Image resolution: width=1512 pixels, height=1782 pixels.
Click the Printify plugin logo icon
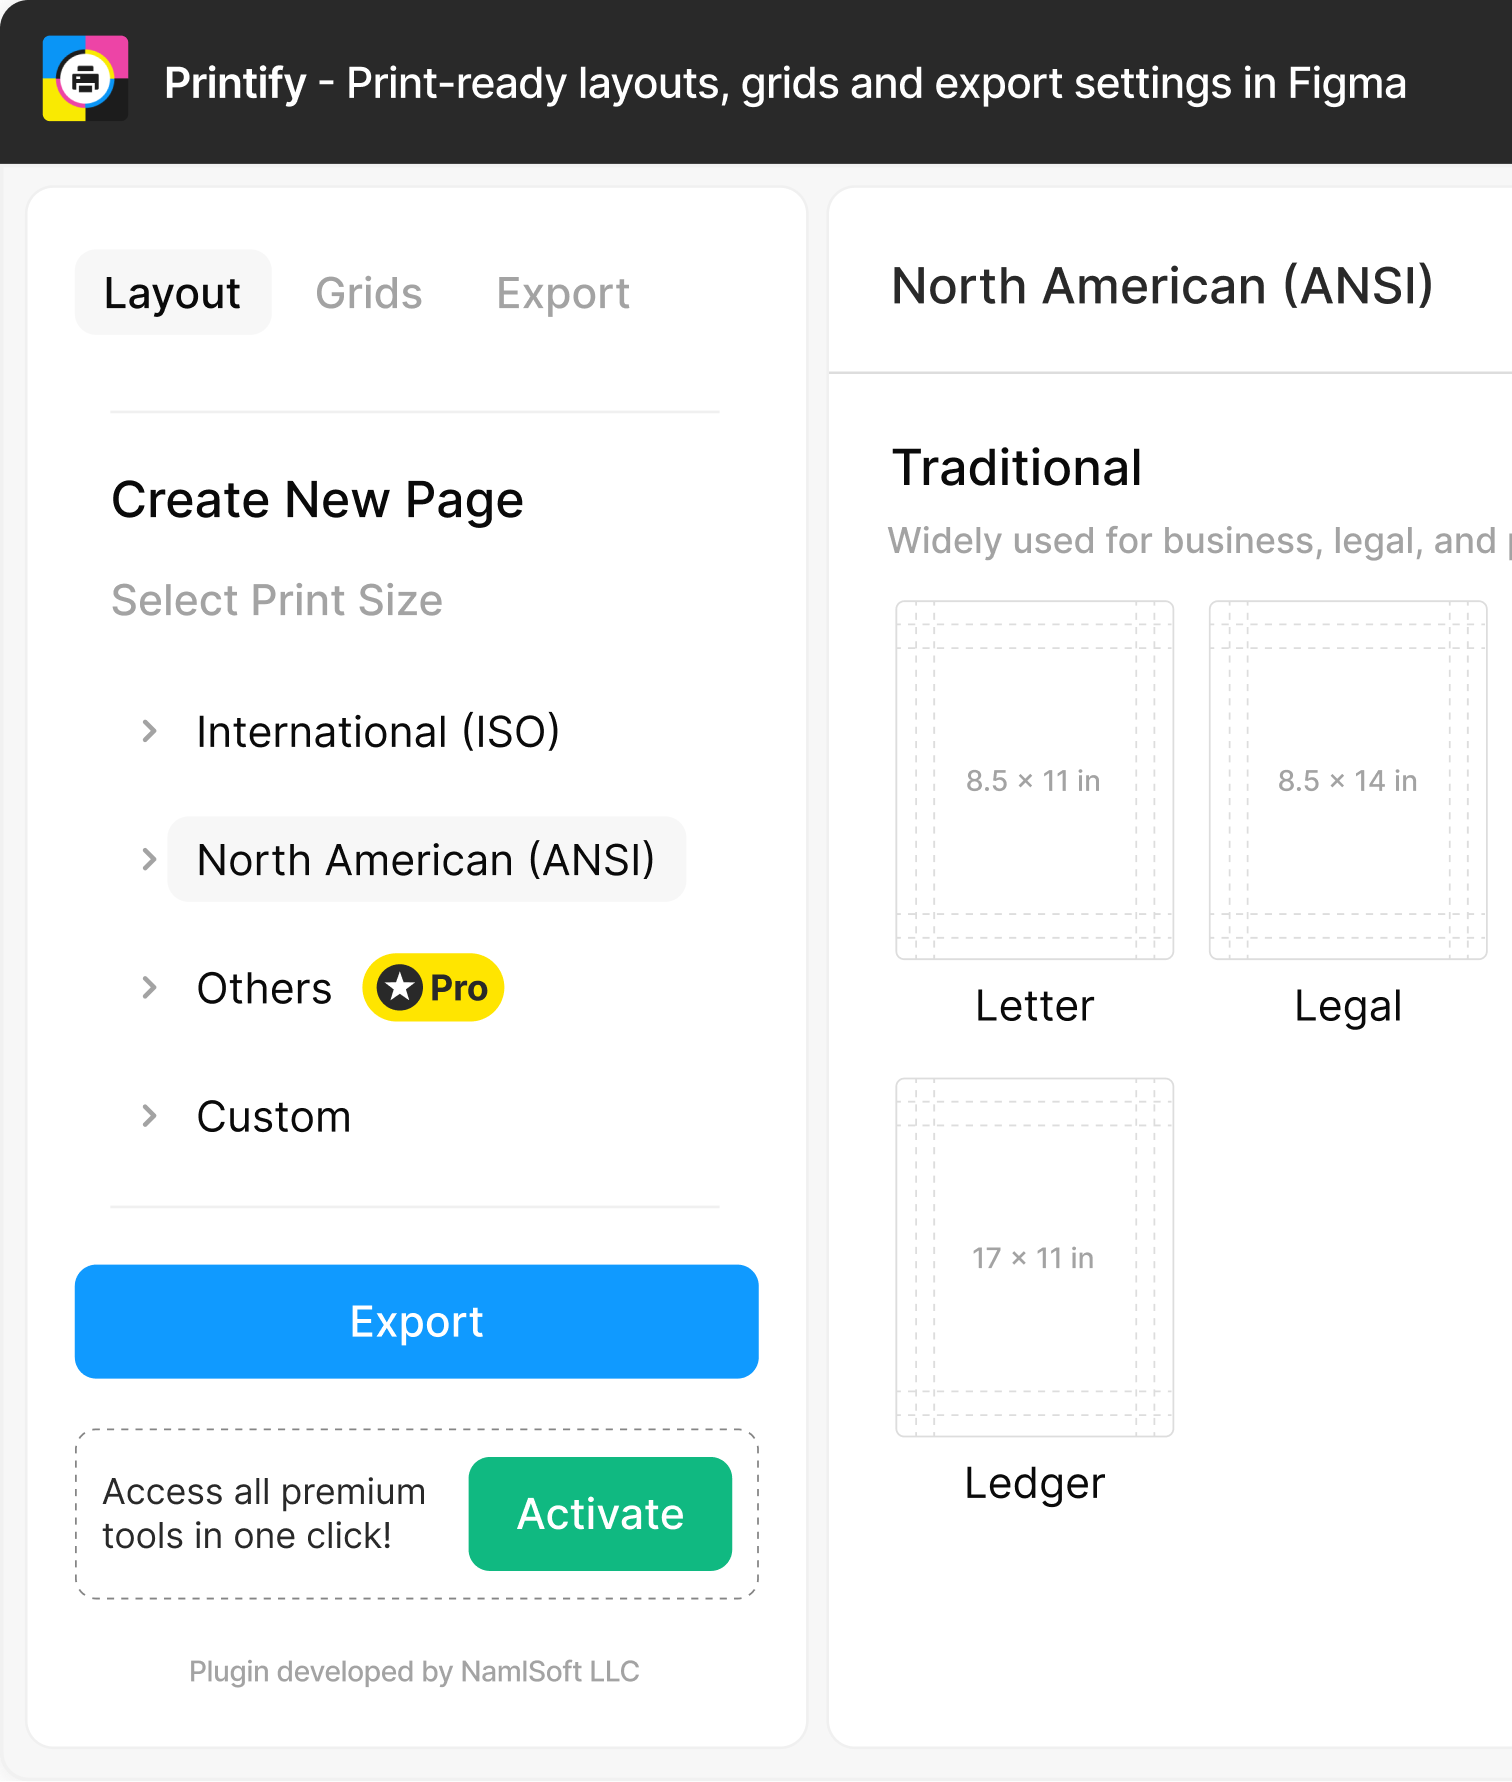click(85, 79)
